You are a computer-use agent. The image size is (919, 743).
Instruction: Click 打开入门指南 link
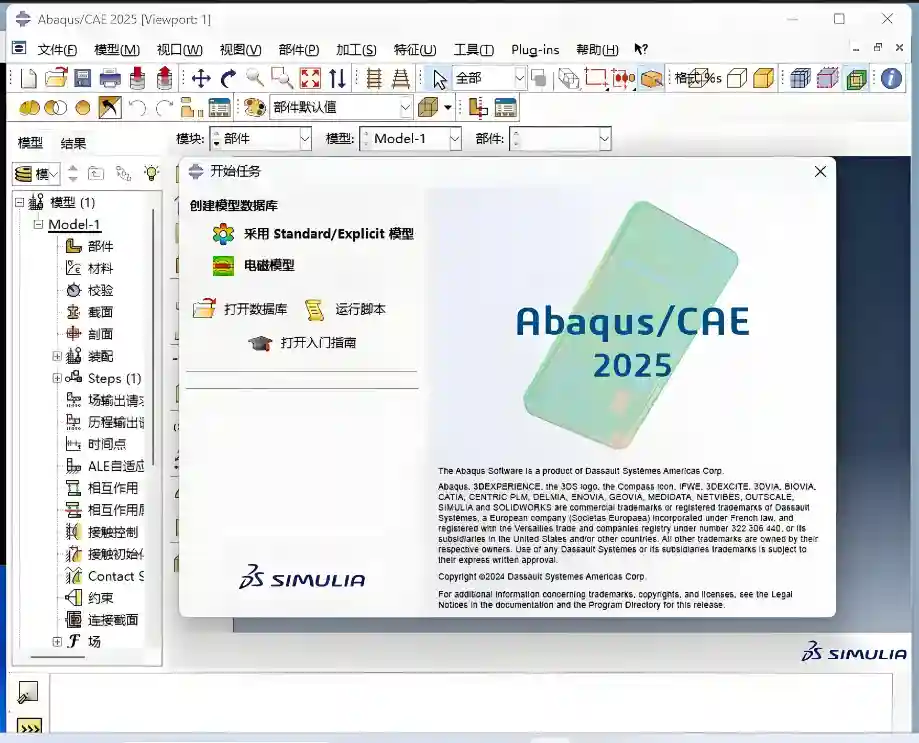click(318, 343)
